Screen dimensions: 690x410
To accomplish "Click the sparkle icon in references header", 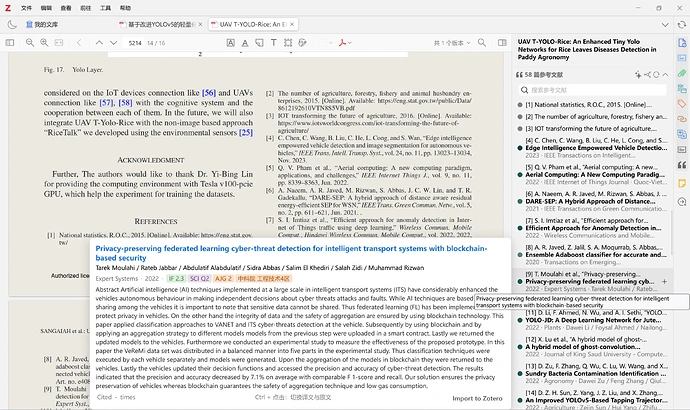I will pyautogui.click(x=638, y=75).
